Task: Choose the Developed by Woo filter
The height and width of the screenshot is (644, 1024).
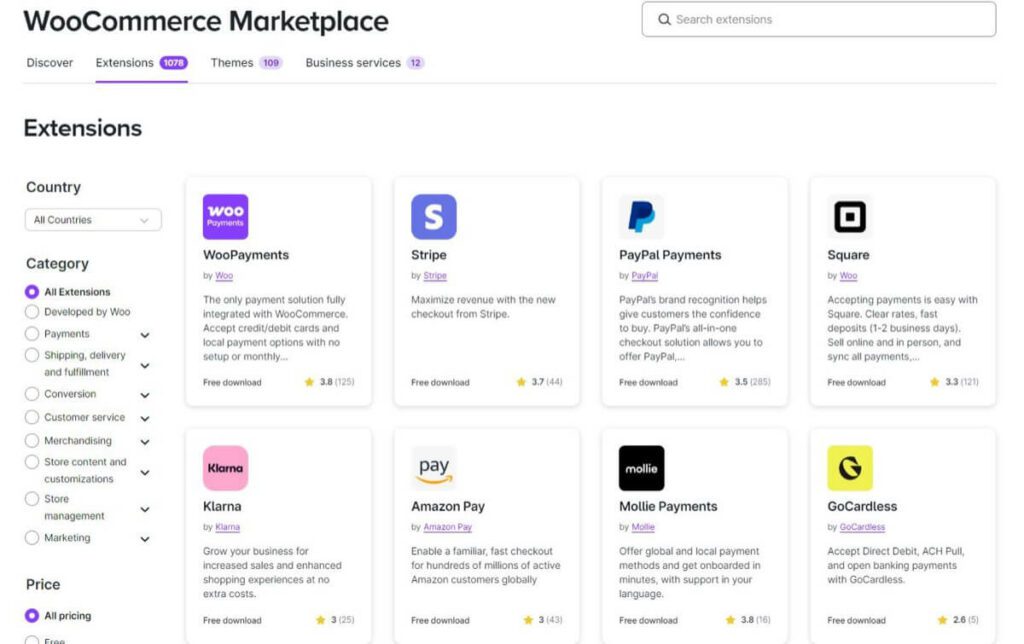Action: pyautogui.click(x=31, y=312)
